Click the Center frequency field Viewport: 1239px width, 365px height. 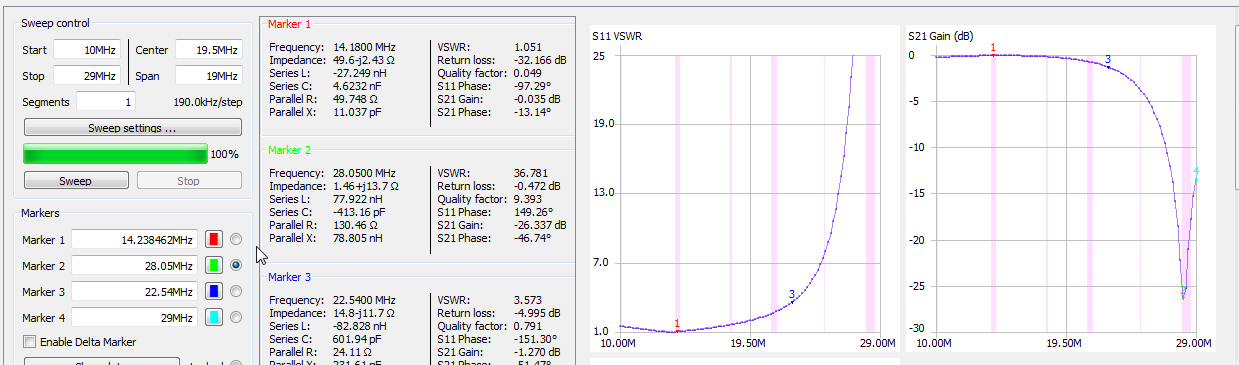pos(208,50)
